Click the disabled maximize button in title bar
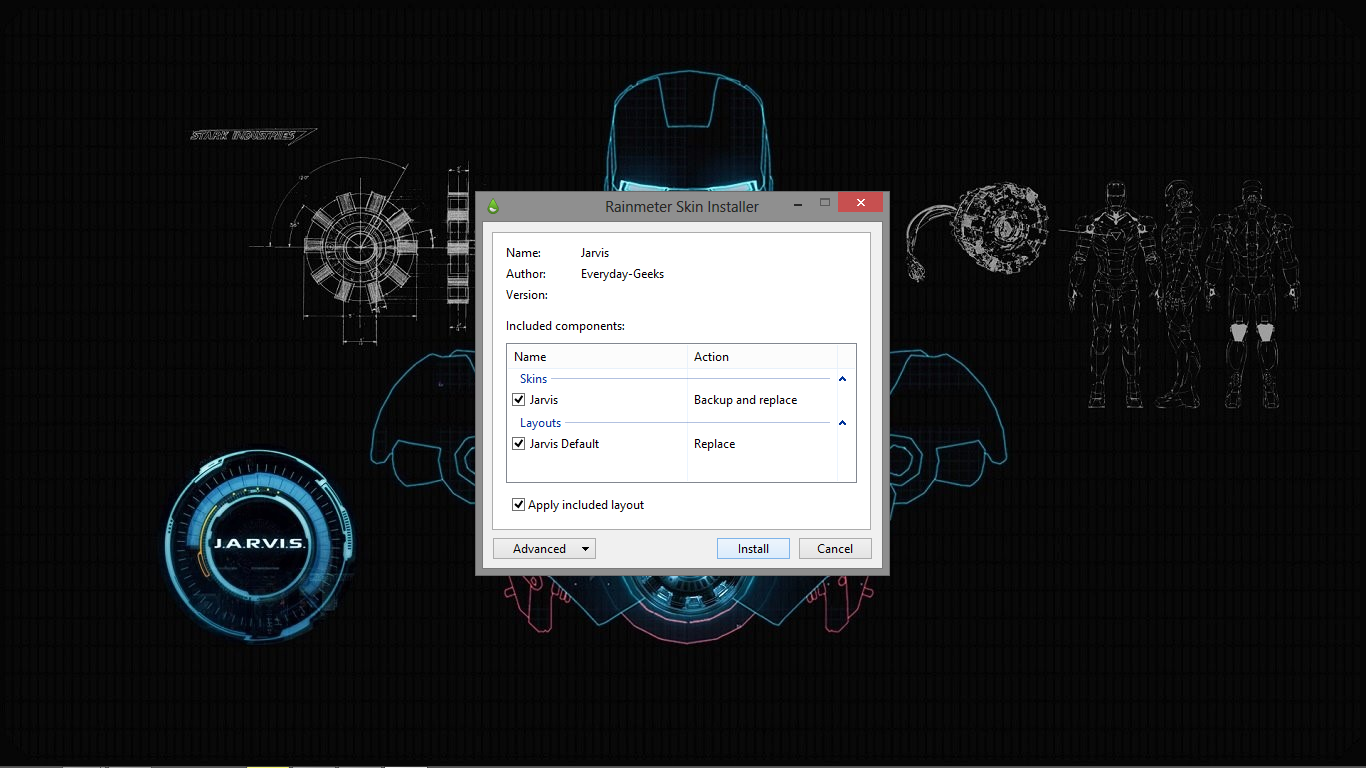This screenshot has height=768, width=1366. click(825, 203)
